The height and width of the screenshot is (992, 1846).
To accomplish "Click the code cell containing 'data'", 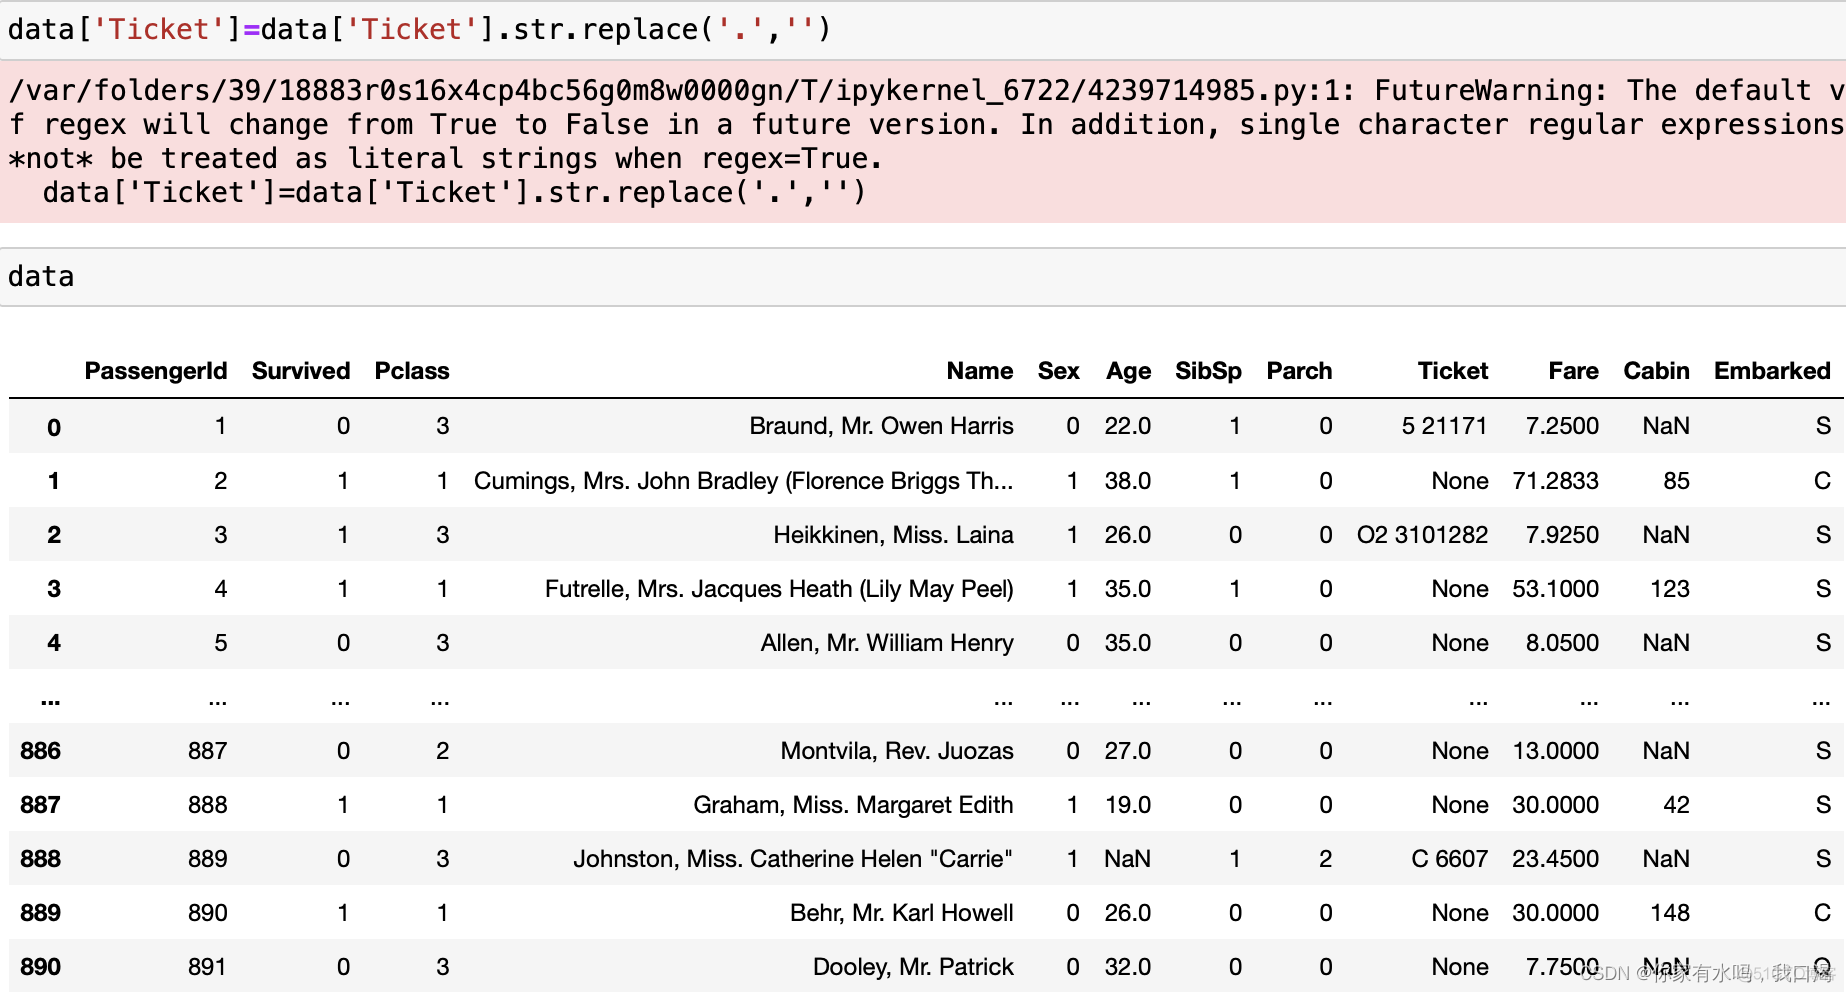I will point(923,277).
